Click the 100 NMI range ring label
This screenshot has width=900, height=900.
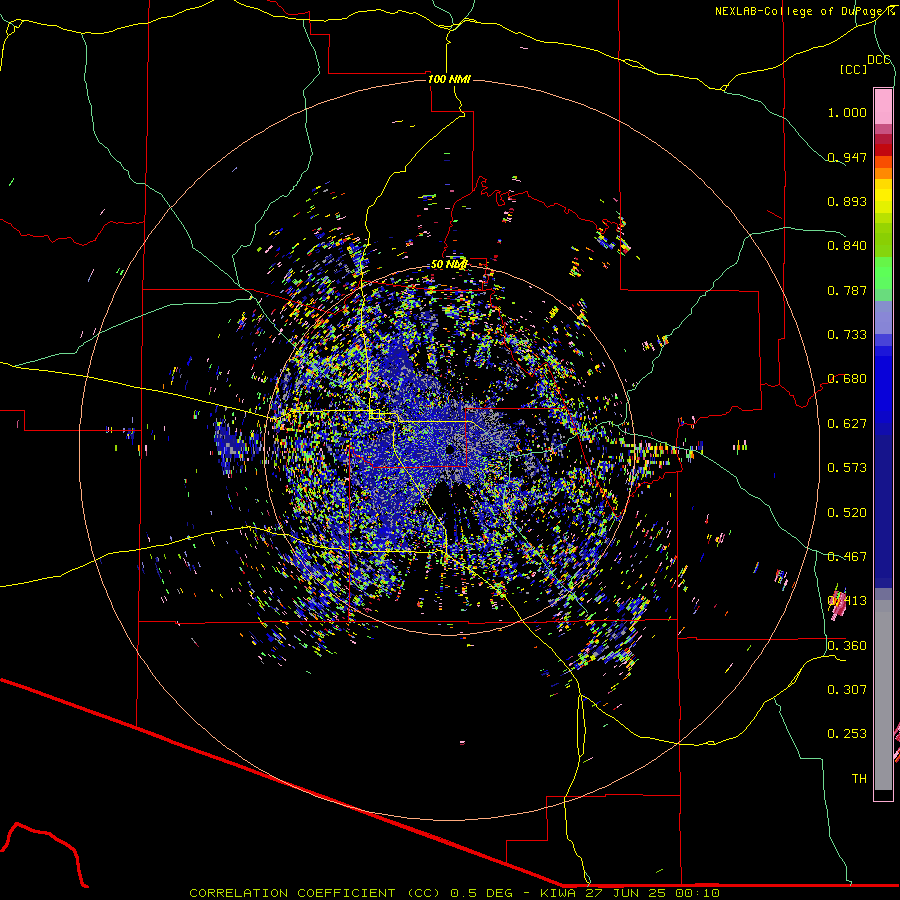(449, 79)
